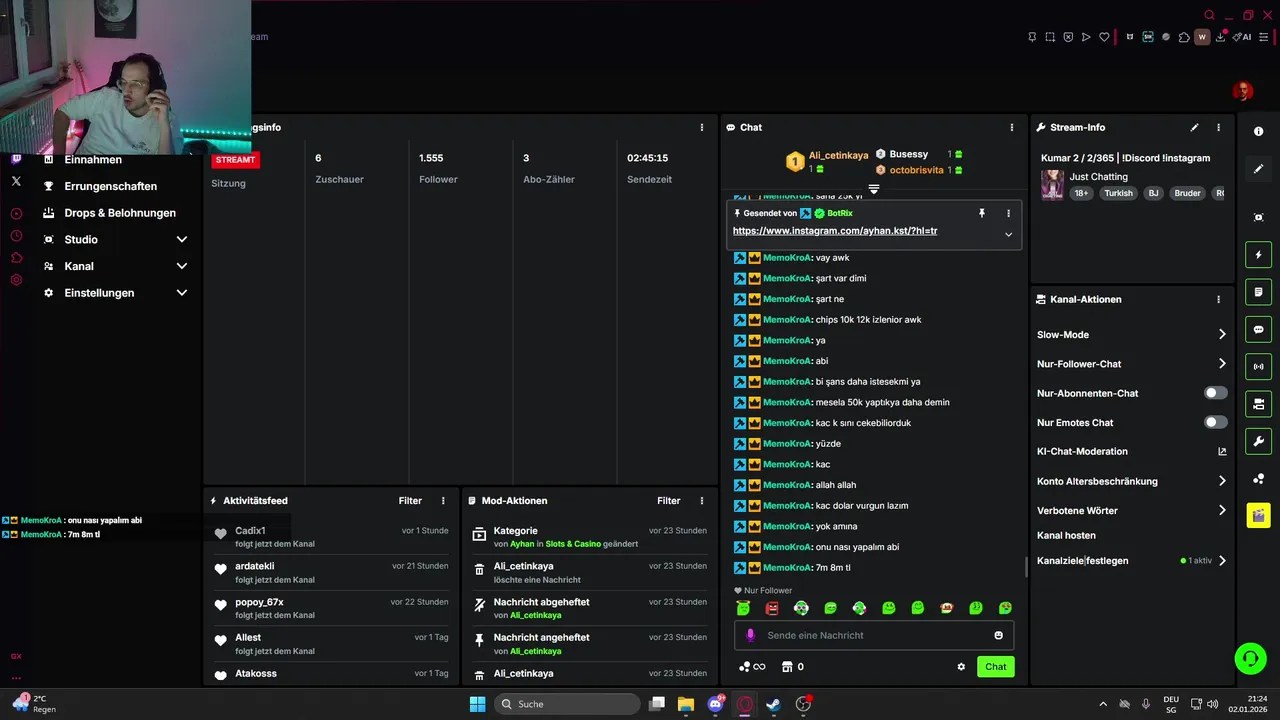Open the Kanal-Aktionen three-dot menu
Viewport: 1280px width, 720px height.
click(1218, 299)
